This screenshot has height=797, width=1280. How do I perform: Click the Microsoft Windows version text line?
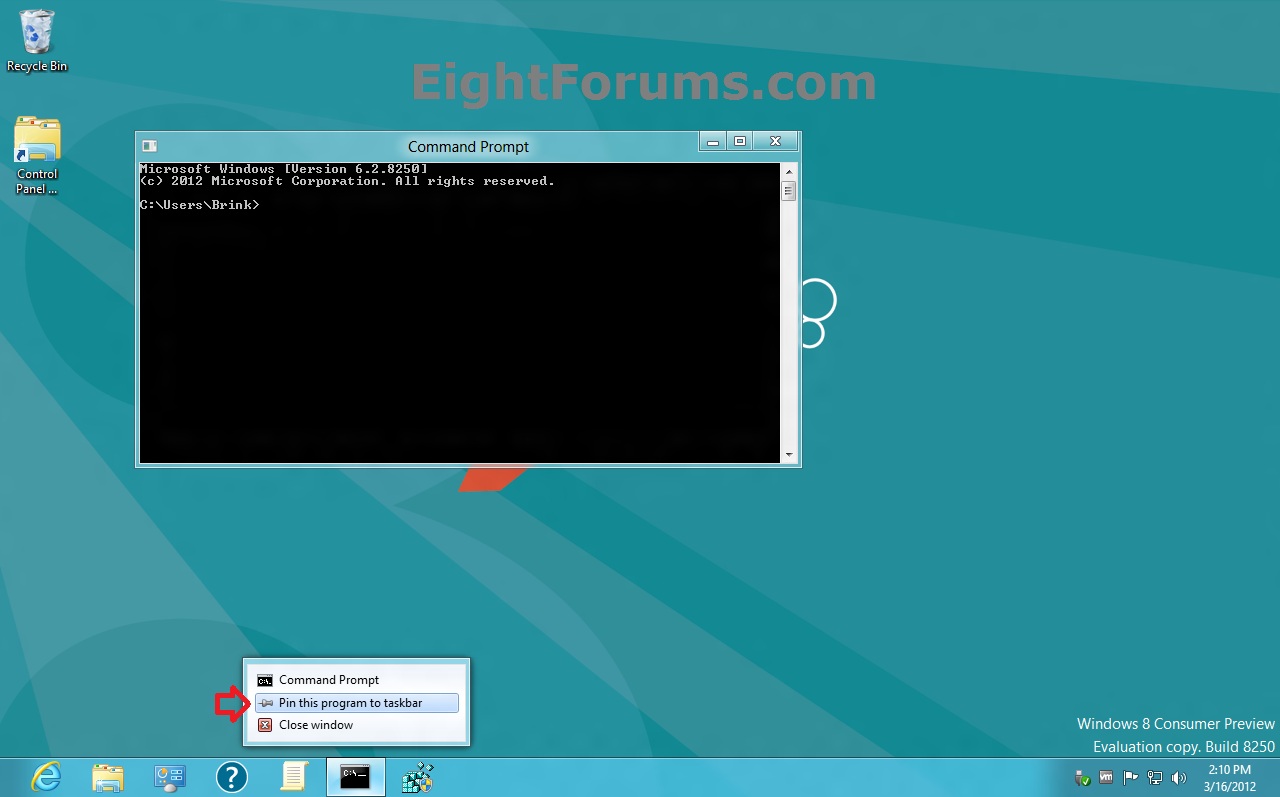(283, 169)
